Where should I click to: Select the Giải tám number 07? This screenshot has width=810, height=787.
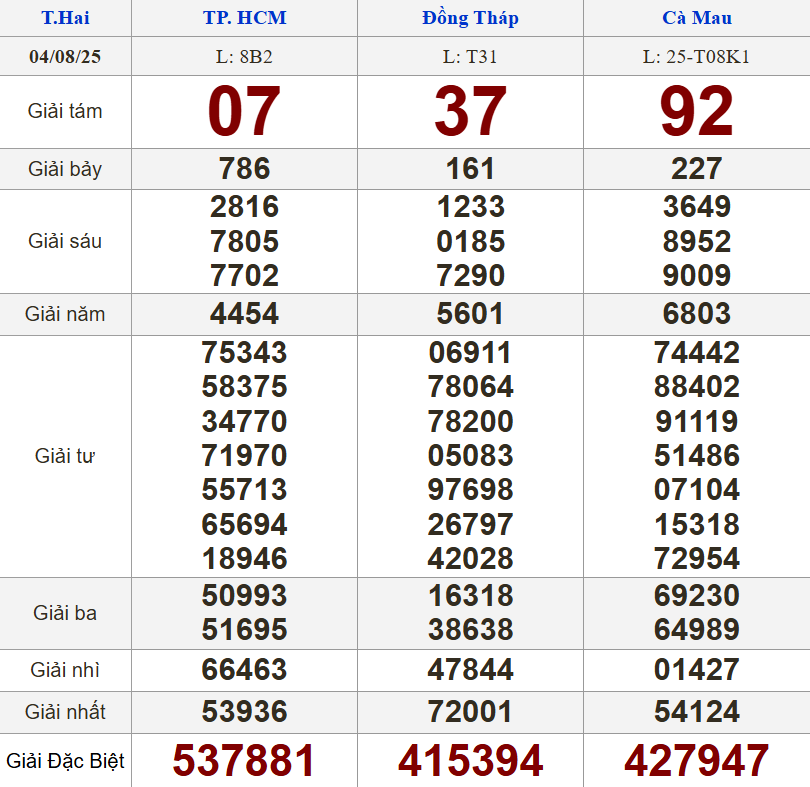(244, 112)
